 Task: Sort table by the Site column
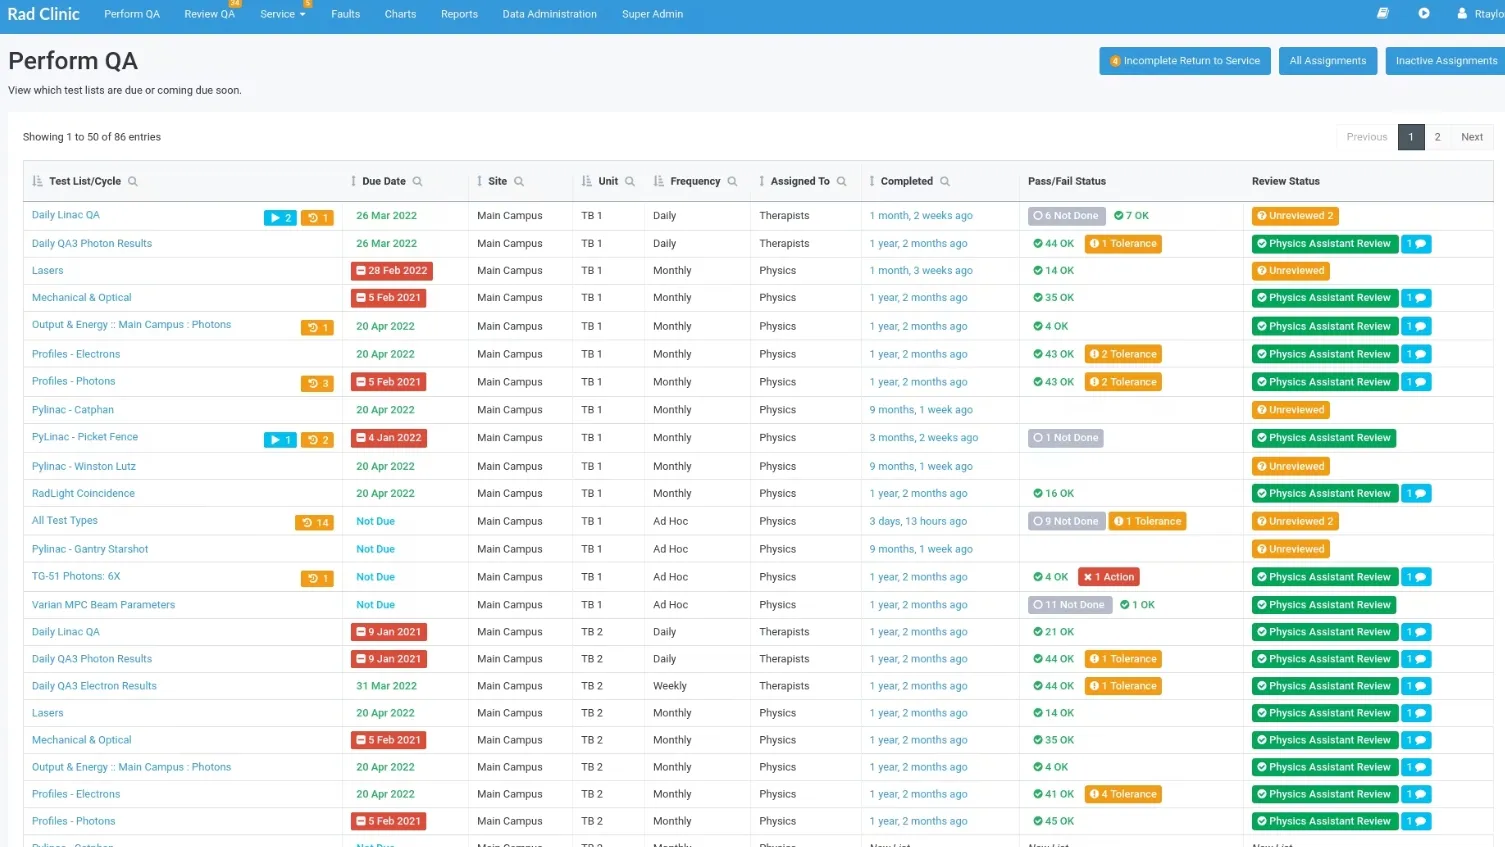[480, 181]
